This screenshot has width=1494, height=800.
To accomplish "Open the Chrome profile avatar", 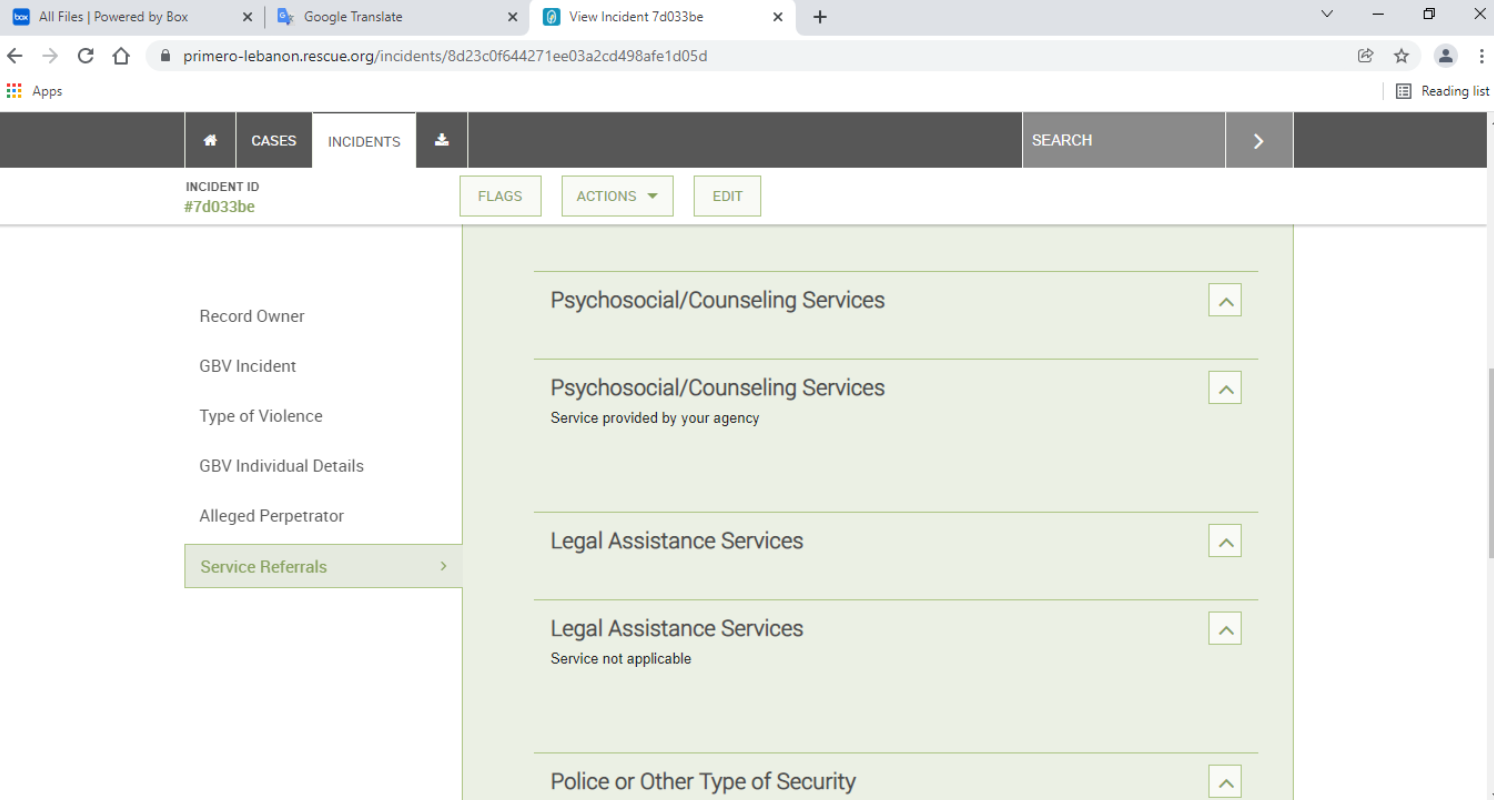I will pyautogui.click(x=1445, y=56).
